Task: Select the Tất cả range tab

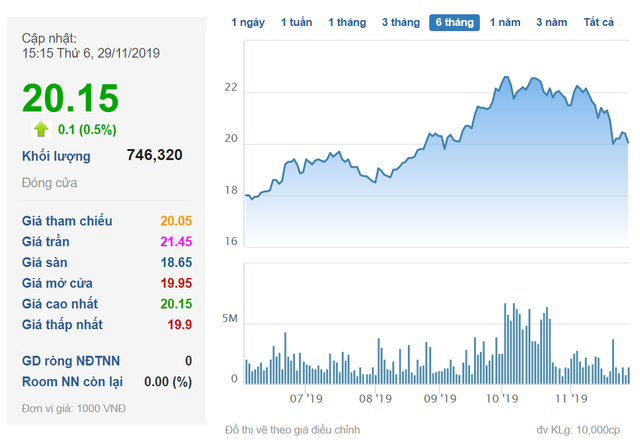Action: 599,22
